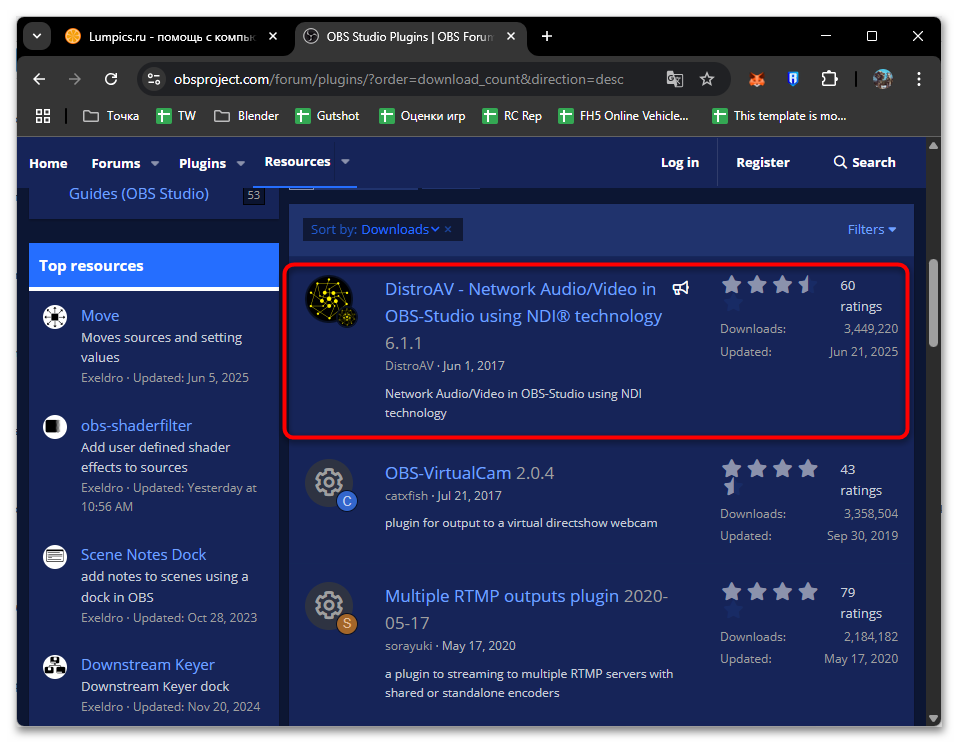The image size is (958, 743).
Task: Open the Resources navigation tab
Action: click(297, 162)
